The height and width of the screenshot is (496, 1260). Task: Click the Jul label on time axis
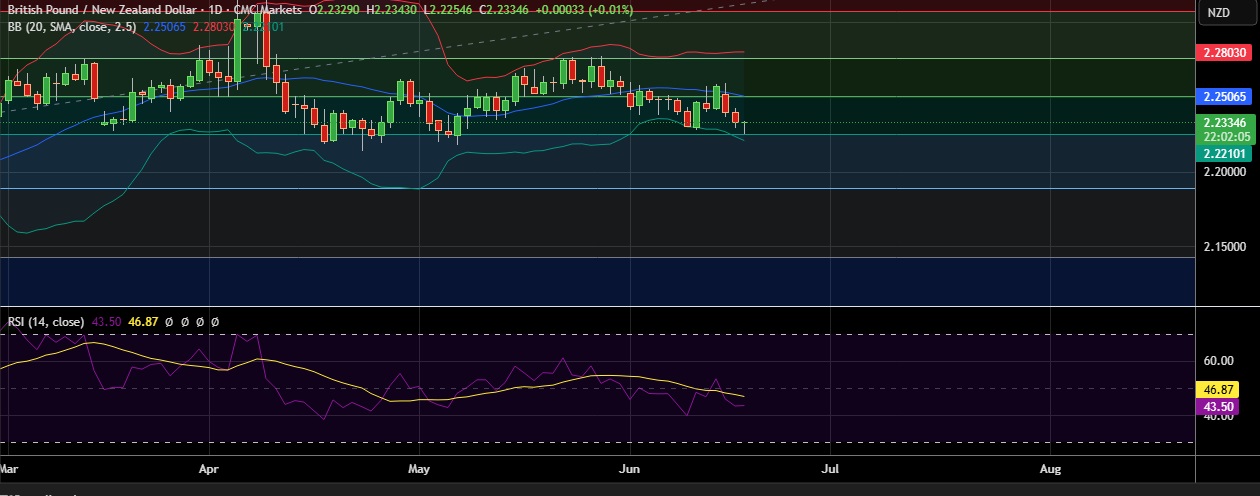829,468
